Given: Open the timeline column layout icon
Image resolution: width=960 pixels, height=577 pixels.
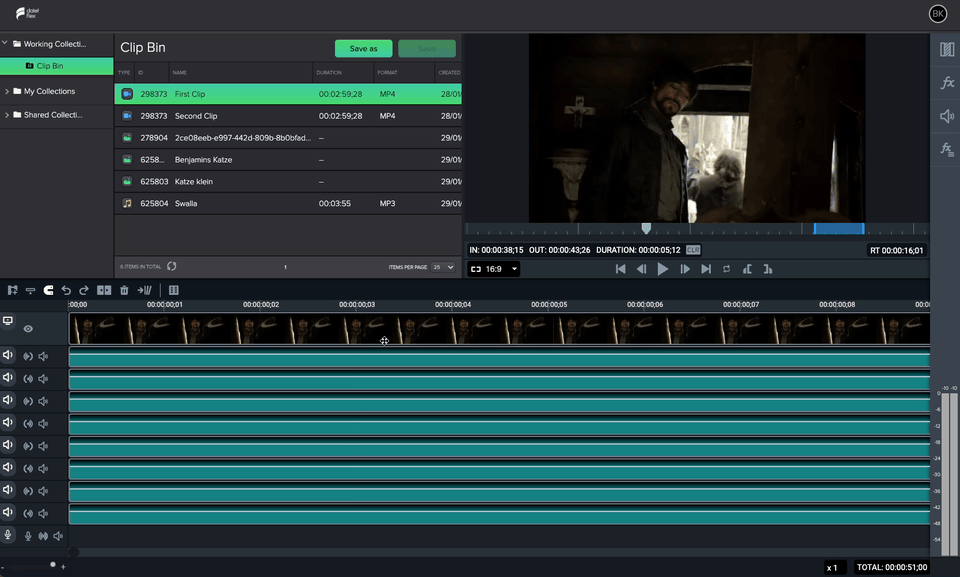Looking at the screenshot, I should [174, 290].
